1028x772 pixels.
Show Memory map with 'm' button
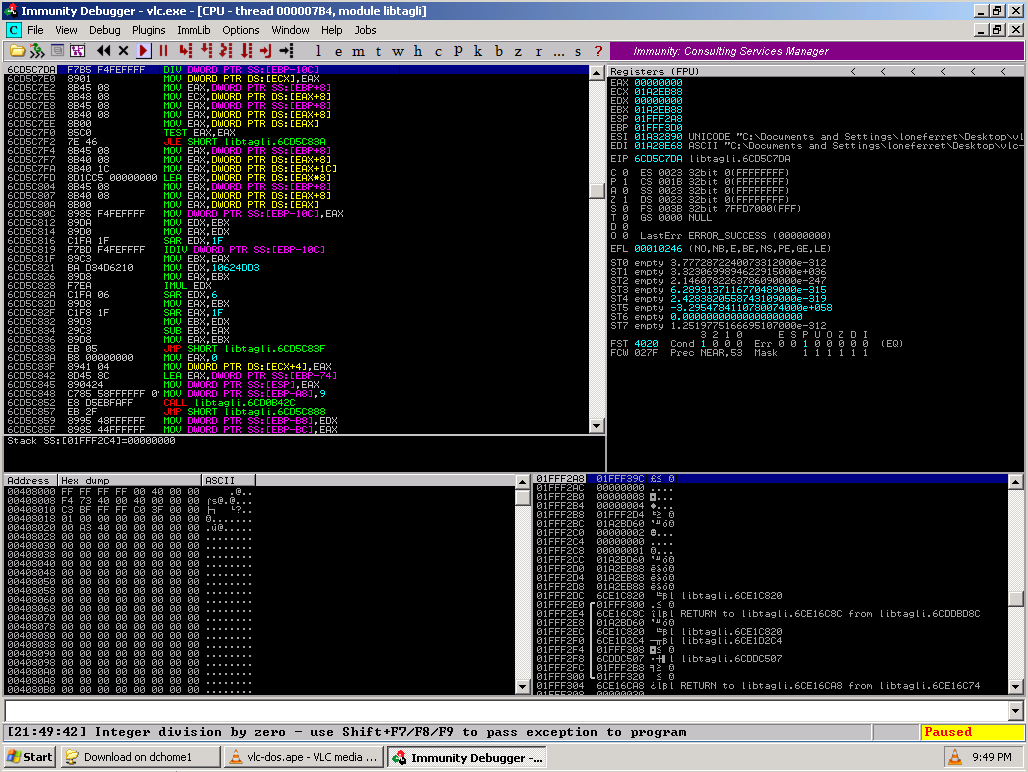[359, 51]
